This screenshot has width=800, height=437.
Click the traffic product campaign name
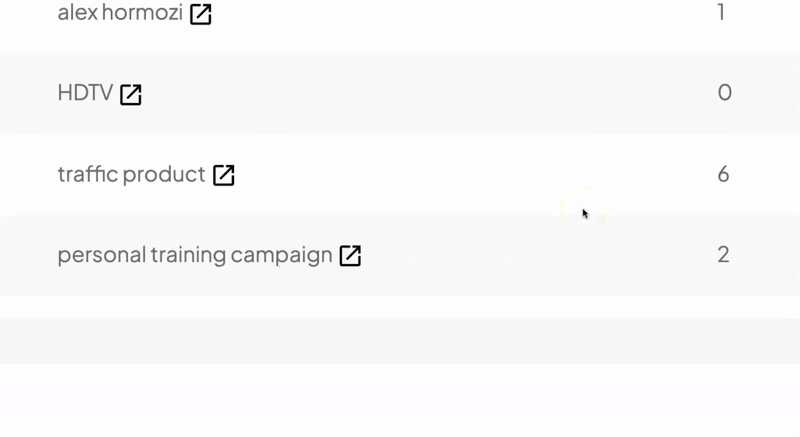pyautogui.click(x=131, y=174)
